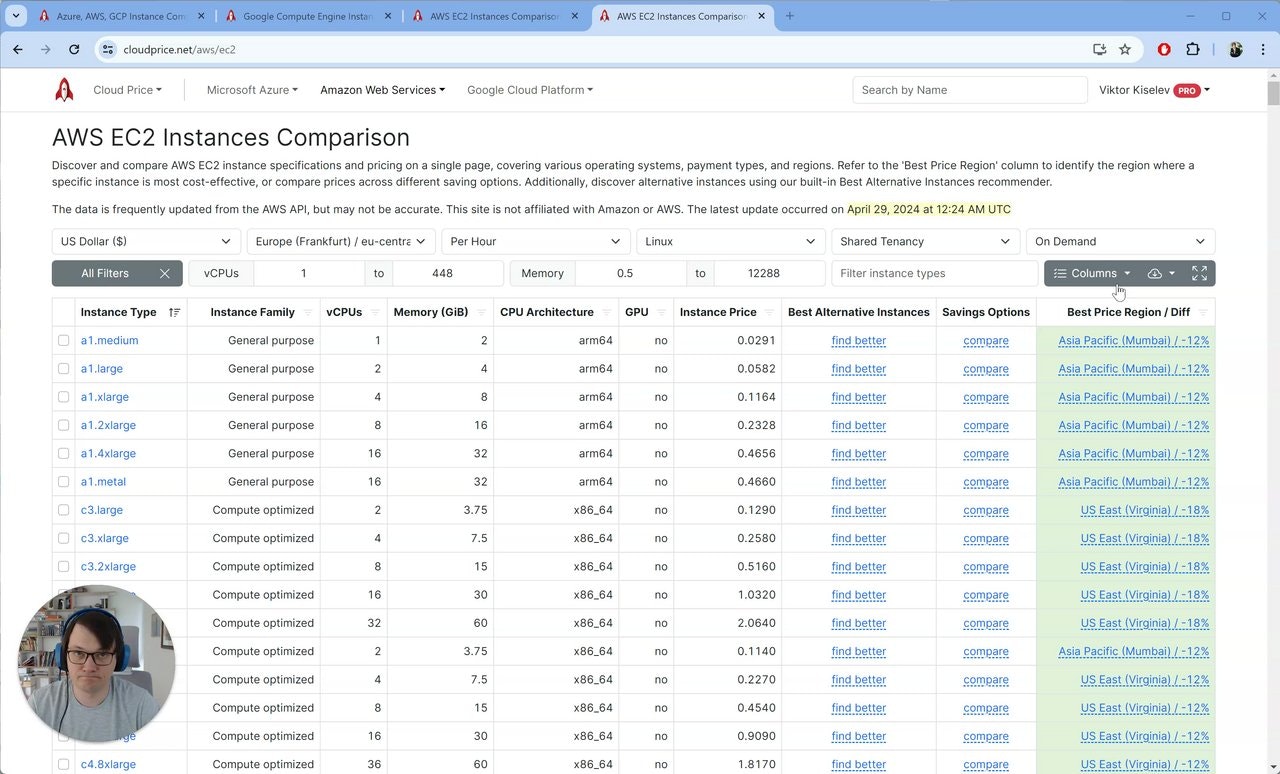
Task: Open the browser extensions puzzle icon
Action: pos(1193,49)
